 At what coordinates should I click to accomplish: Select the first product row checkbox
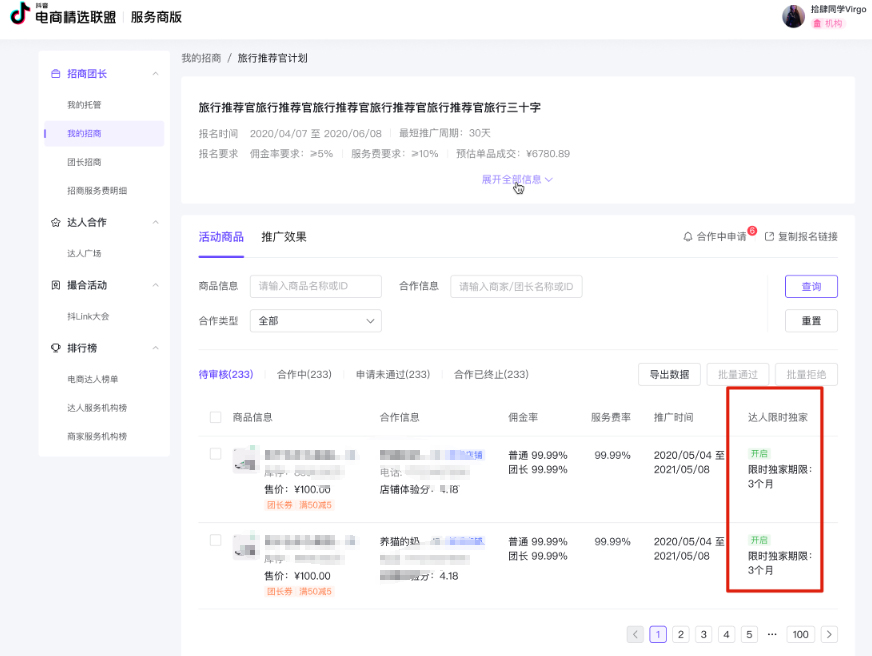click(x=216, y=454)
